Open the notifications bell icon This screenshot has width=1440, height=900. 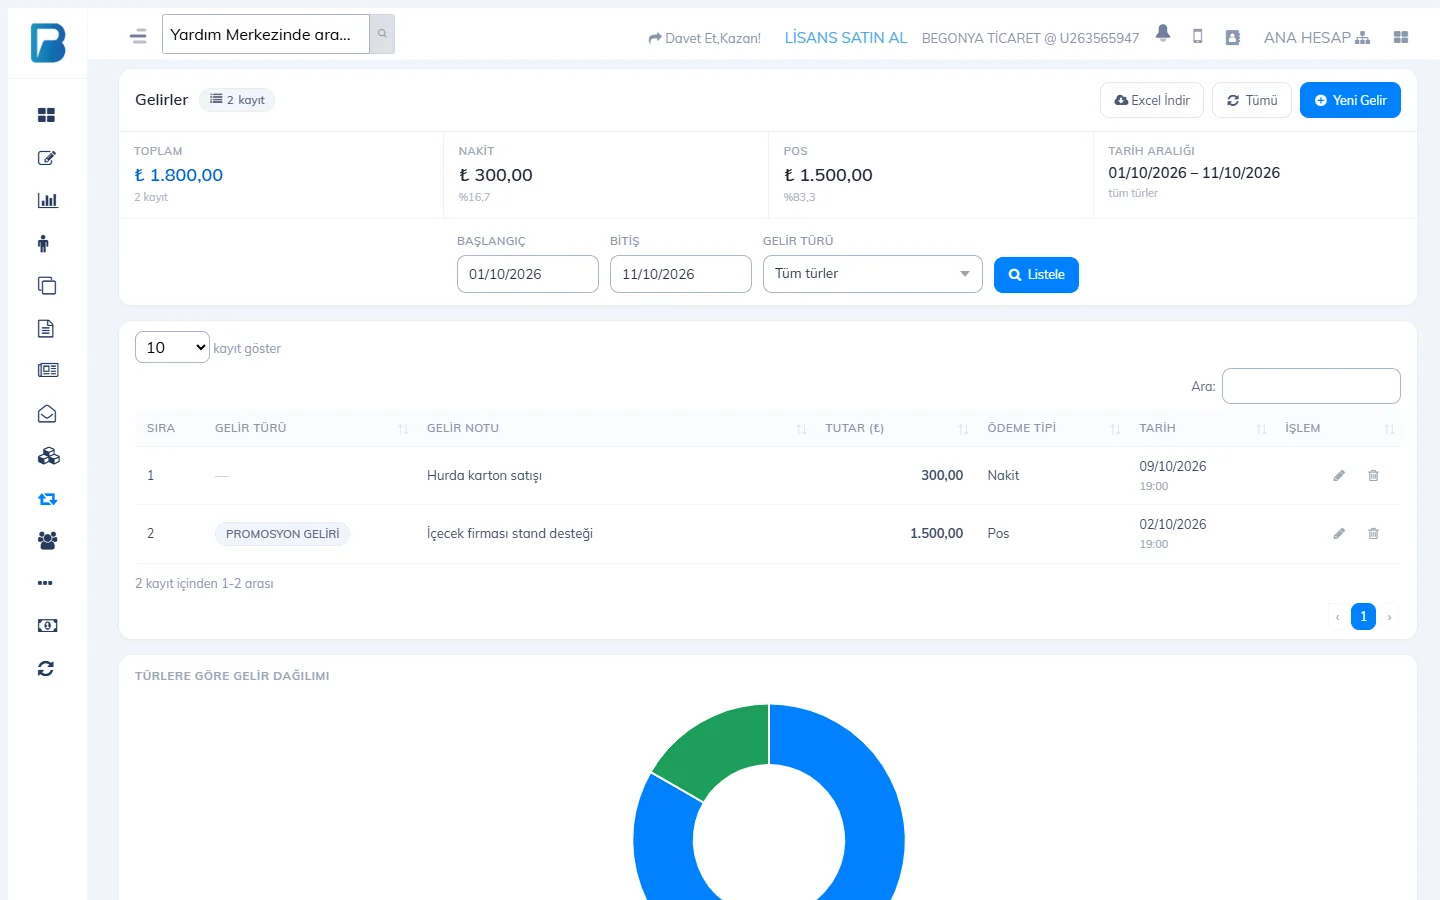click(1163, 33)
